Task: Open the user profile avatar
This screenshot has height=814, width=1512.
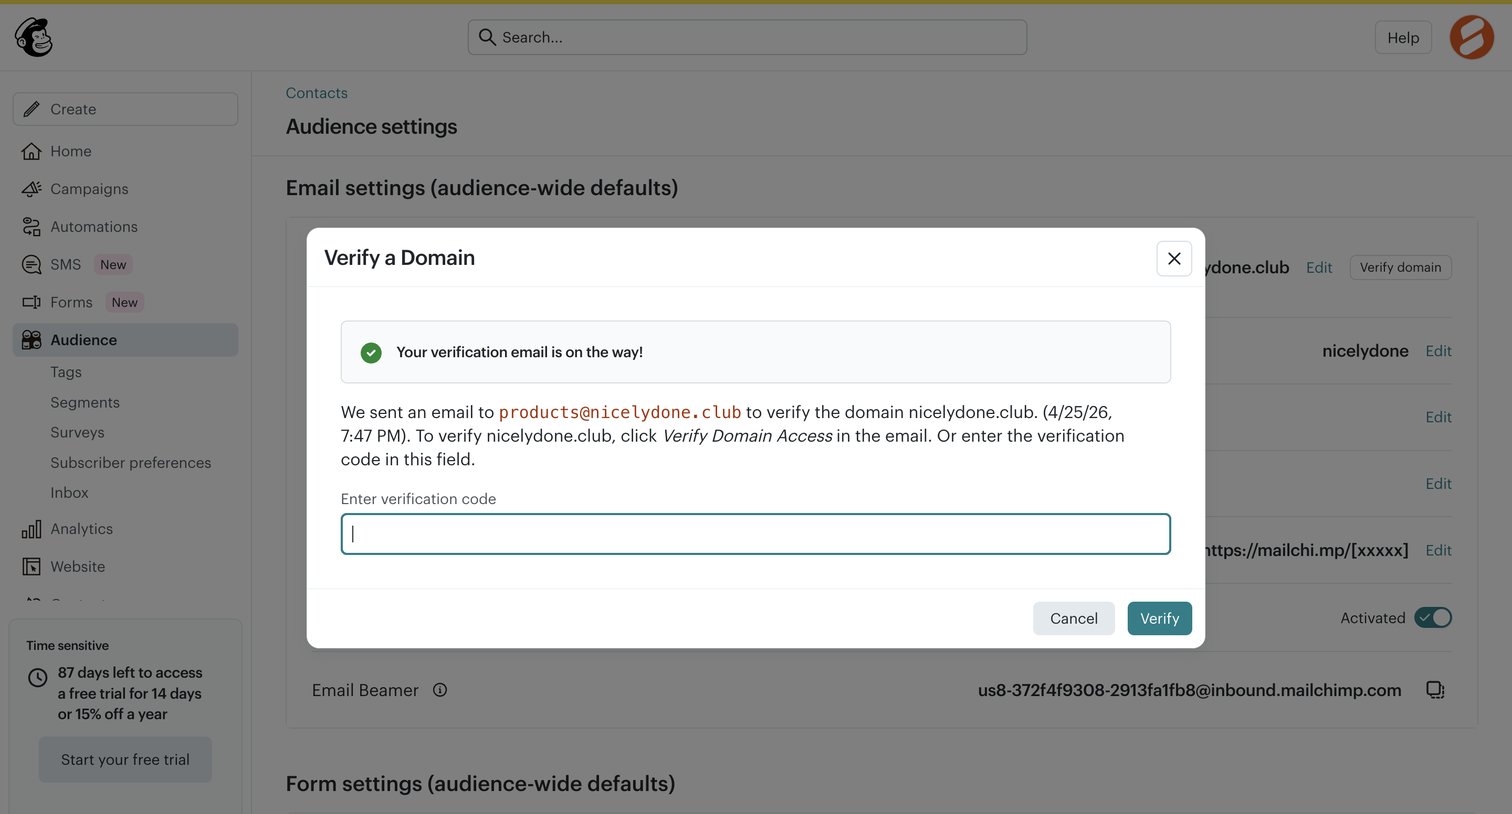Action: click(1471, 37)
